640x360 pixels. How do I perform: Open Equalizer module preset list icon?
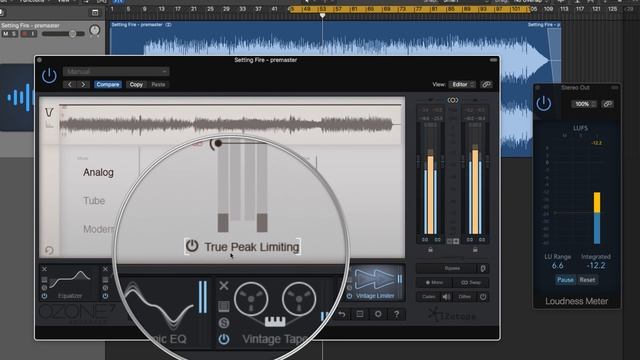coord(44,280)
